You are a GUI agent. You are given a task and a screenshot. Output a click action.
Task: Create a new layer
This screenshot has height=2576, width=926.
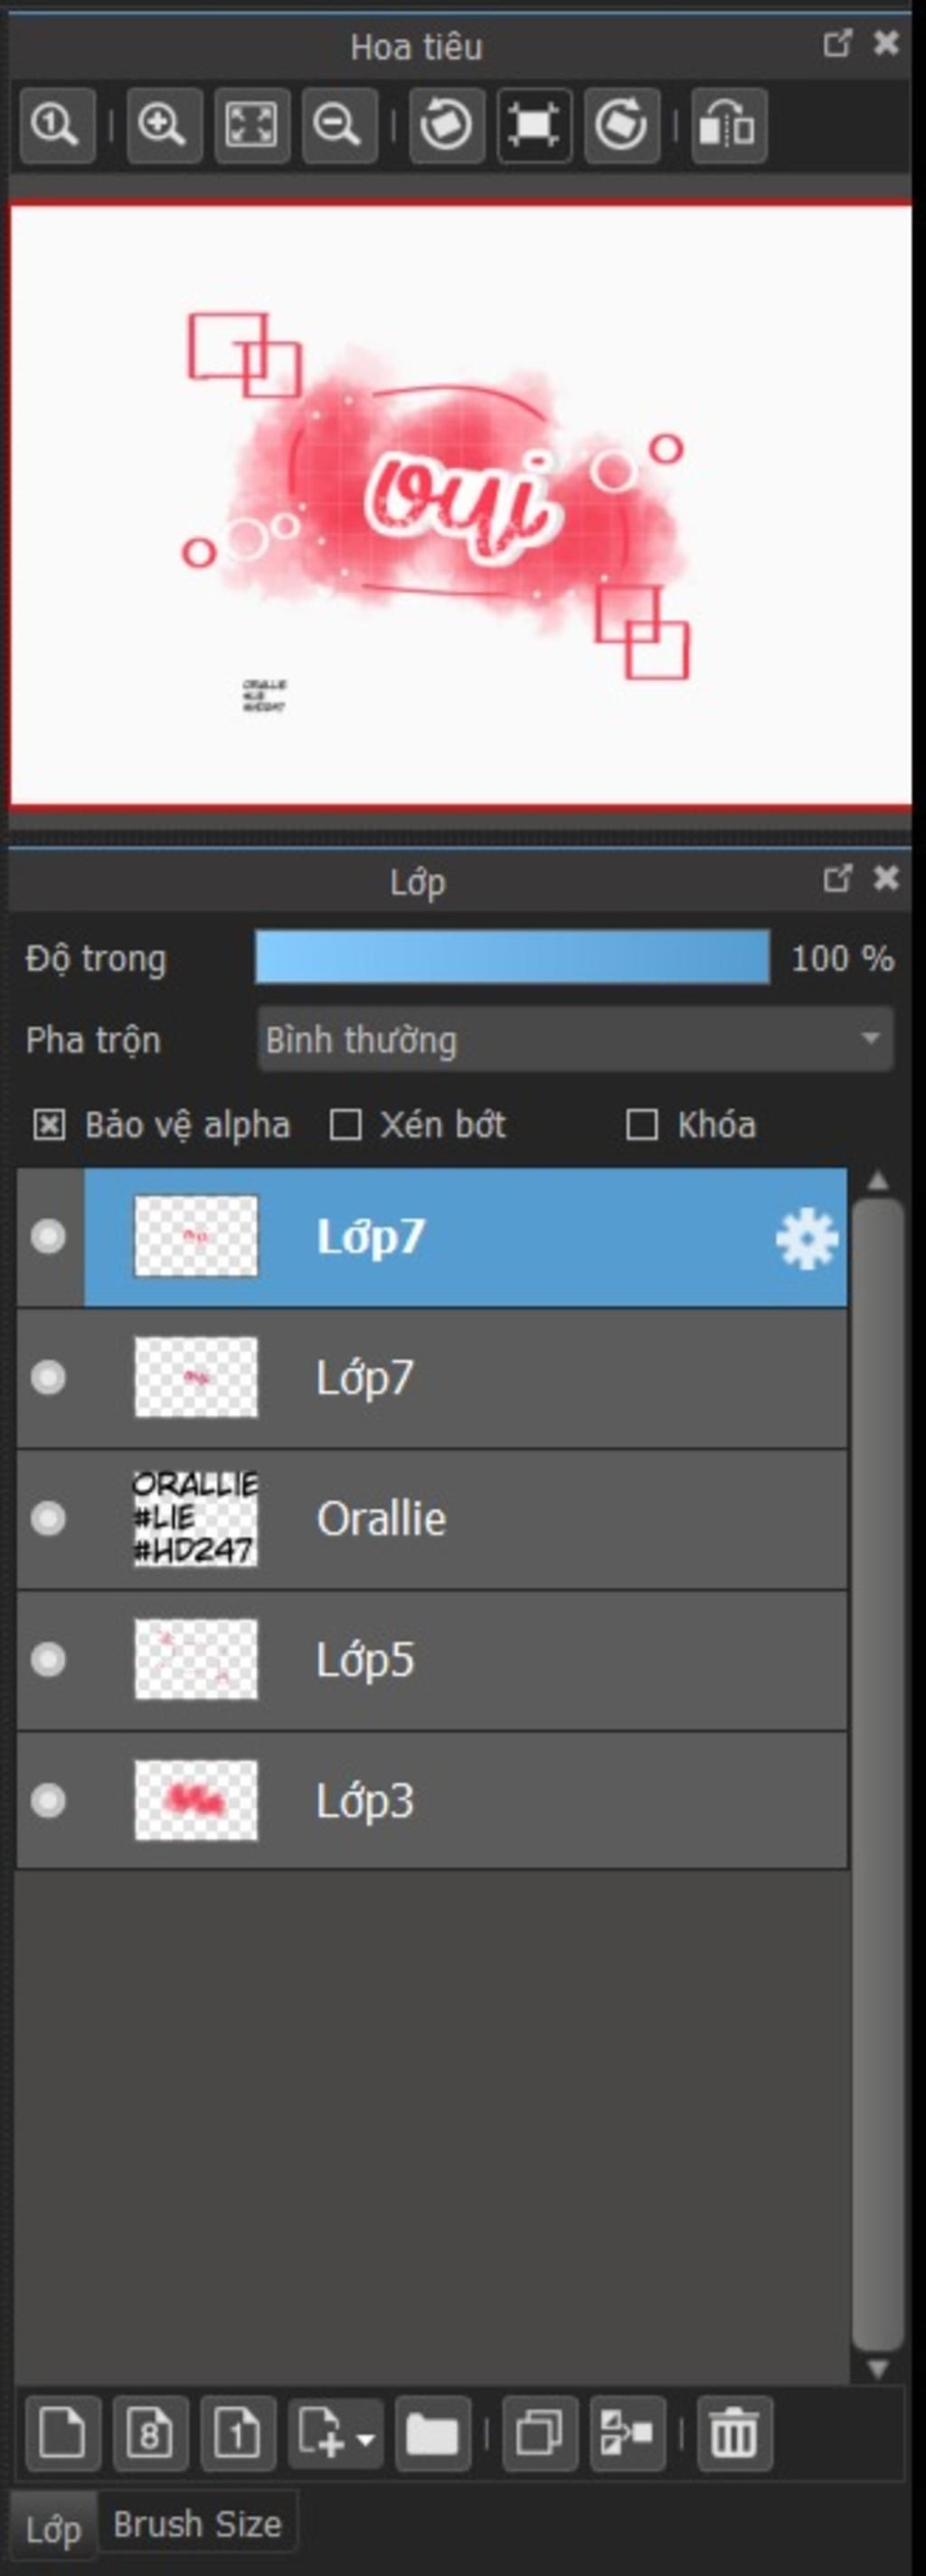[62, 2433]
